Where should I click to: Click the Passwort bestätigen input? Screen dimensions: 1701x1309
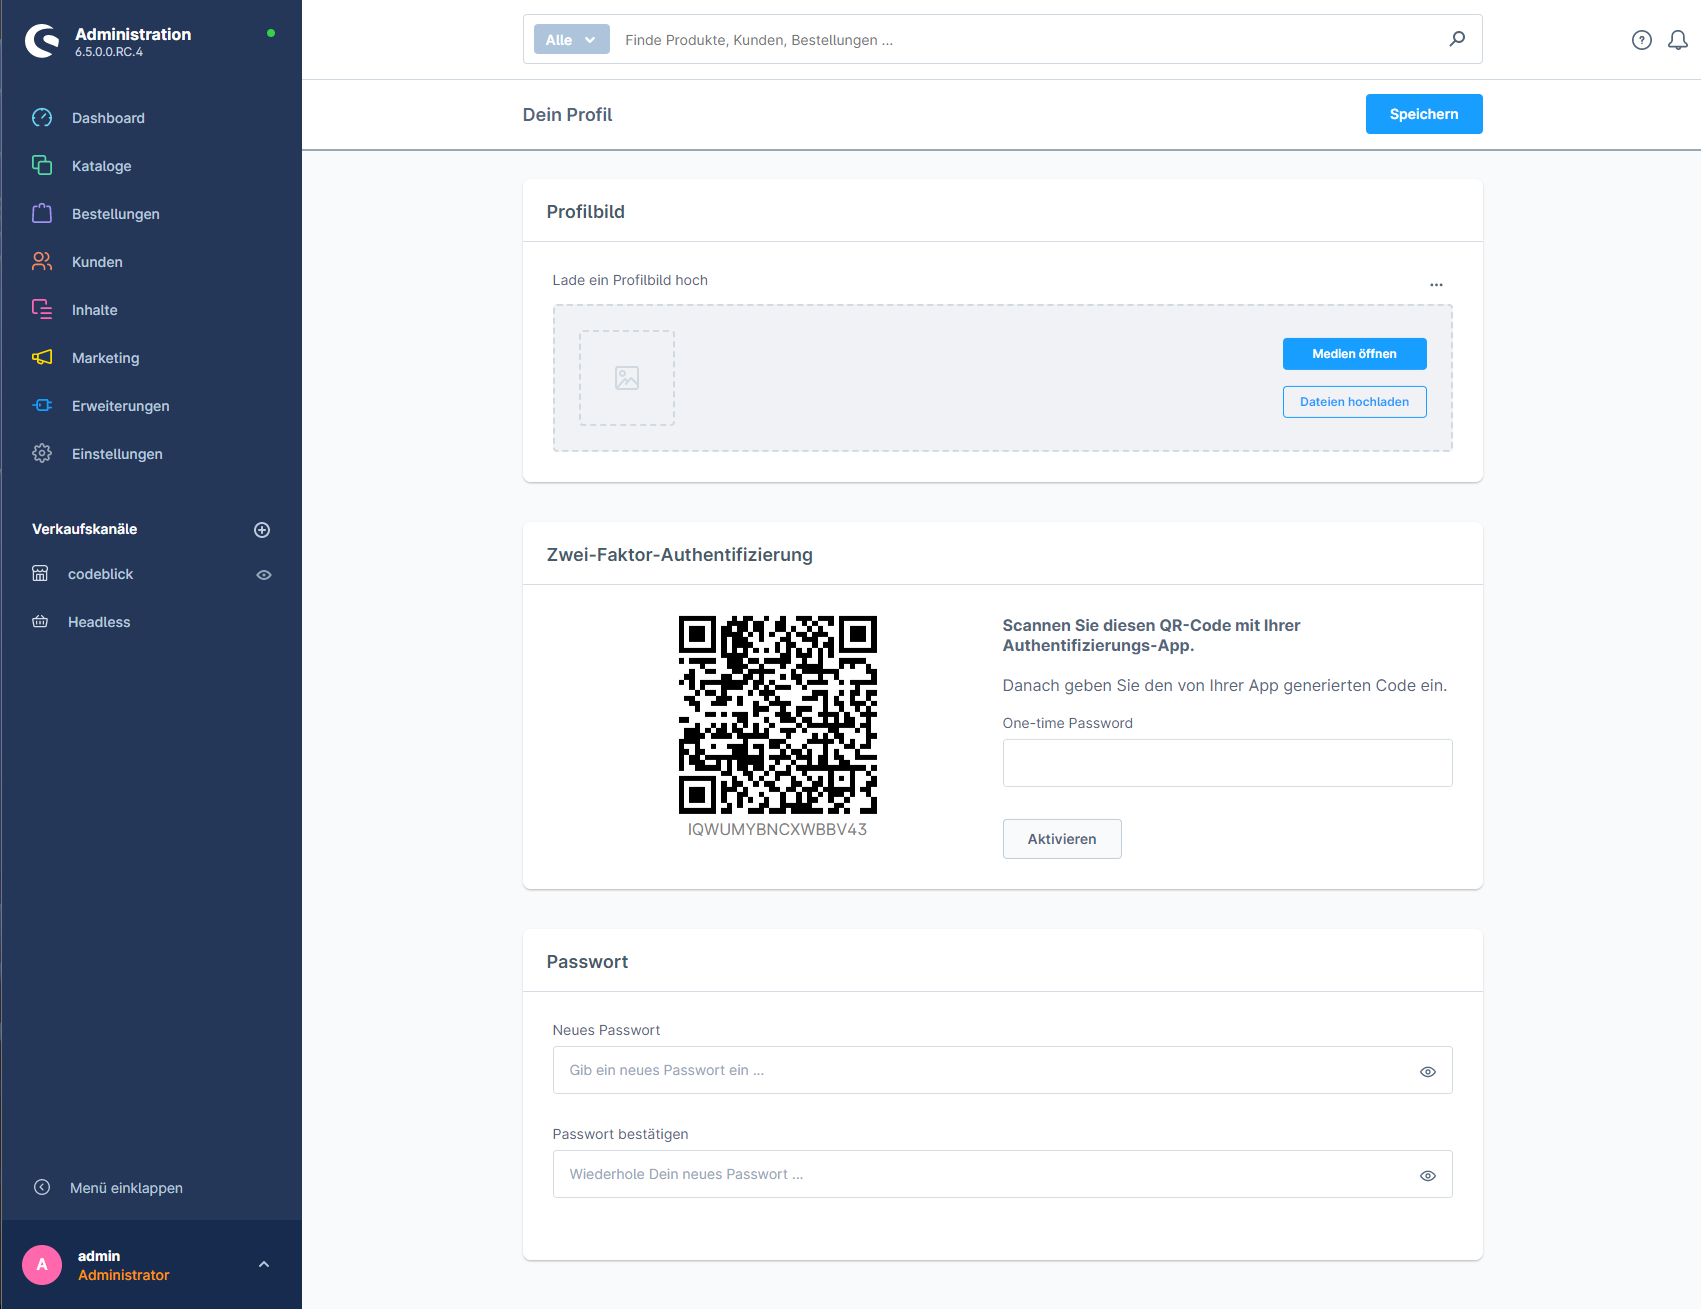(x=1002, y=1174)
